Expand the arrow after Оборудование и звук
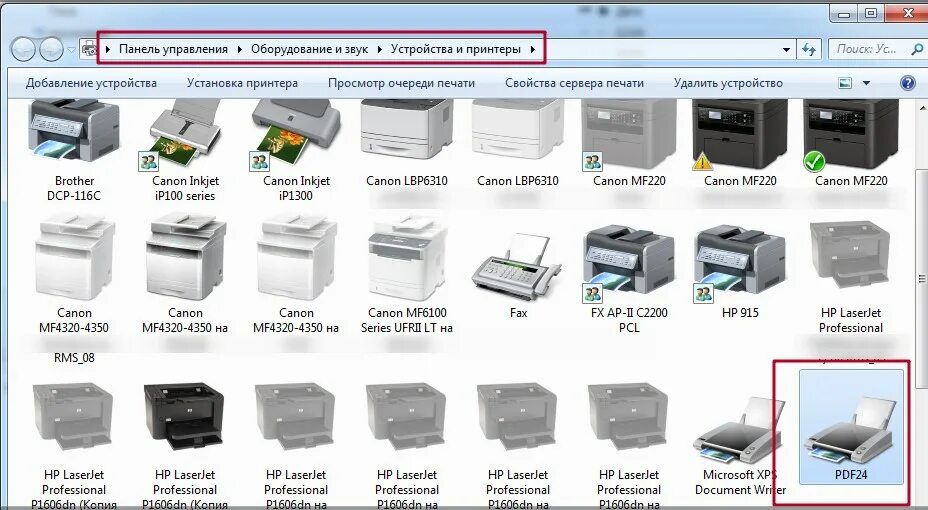 click(379, 49)
